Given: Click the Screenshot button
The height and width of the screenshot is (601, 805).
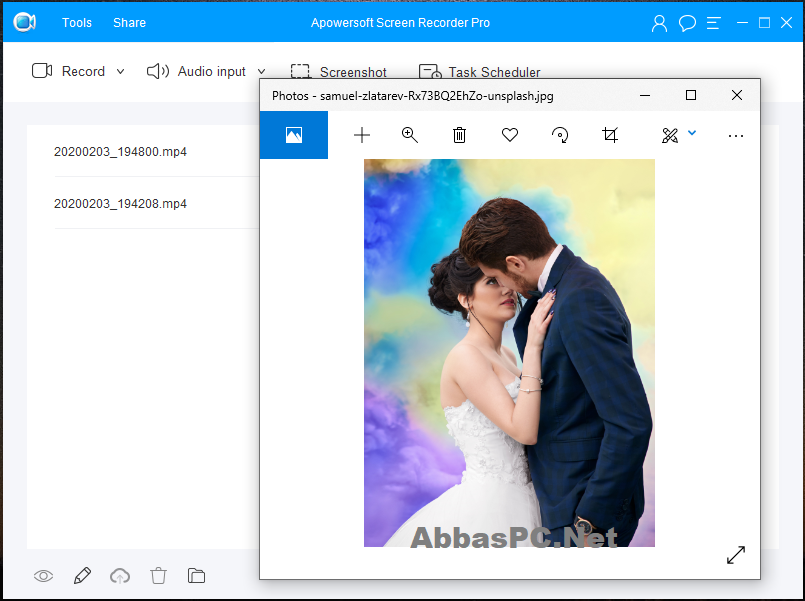Looking at the screenshot, I should tap(338, 71).
